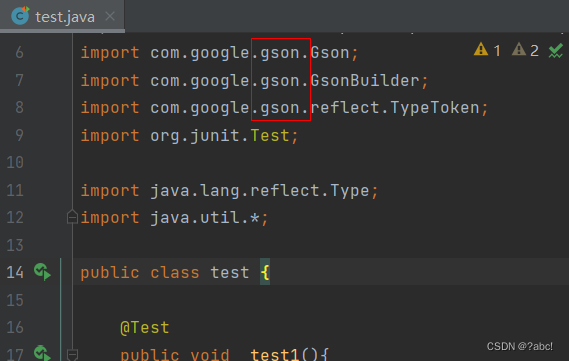Click the java.util.* import statement

click(x=174, y=217)
